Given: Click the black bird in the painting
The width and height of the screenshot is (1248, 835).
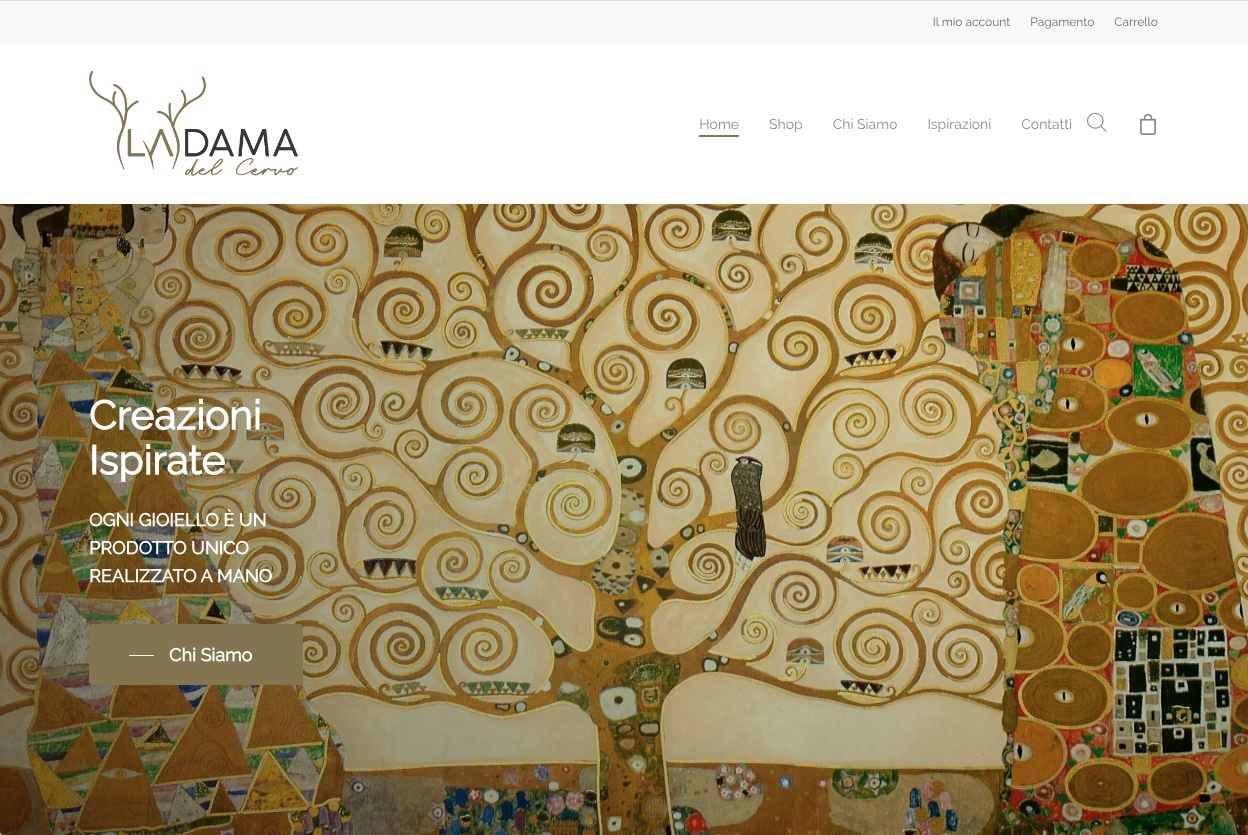Looking at the screenshot, I should click(x=749, y=507).
